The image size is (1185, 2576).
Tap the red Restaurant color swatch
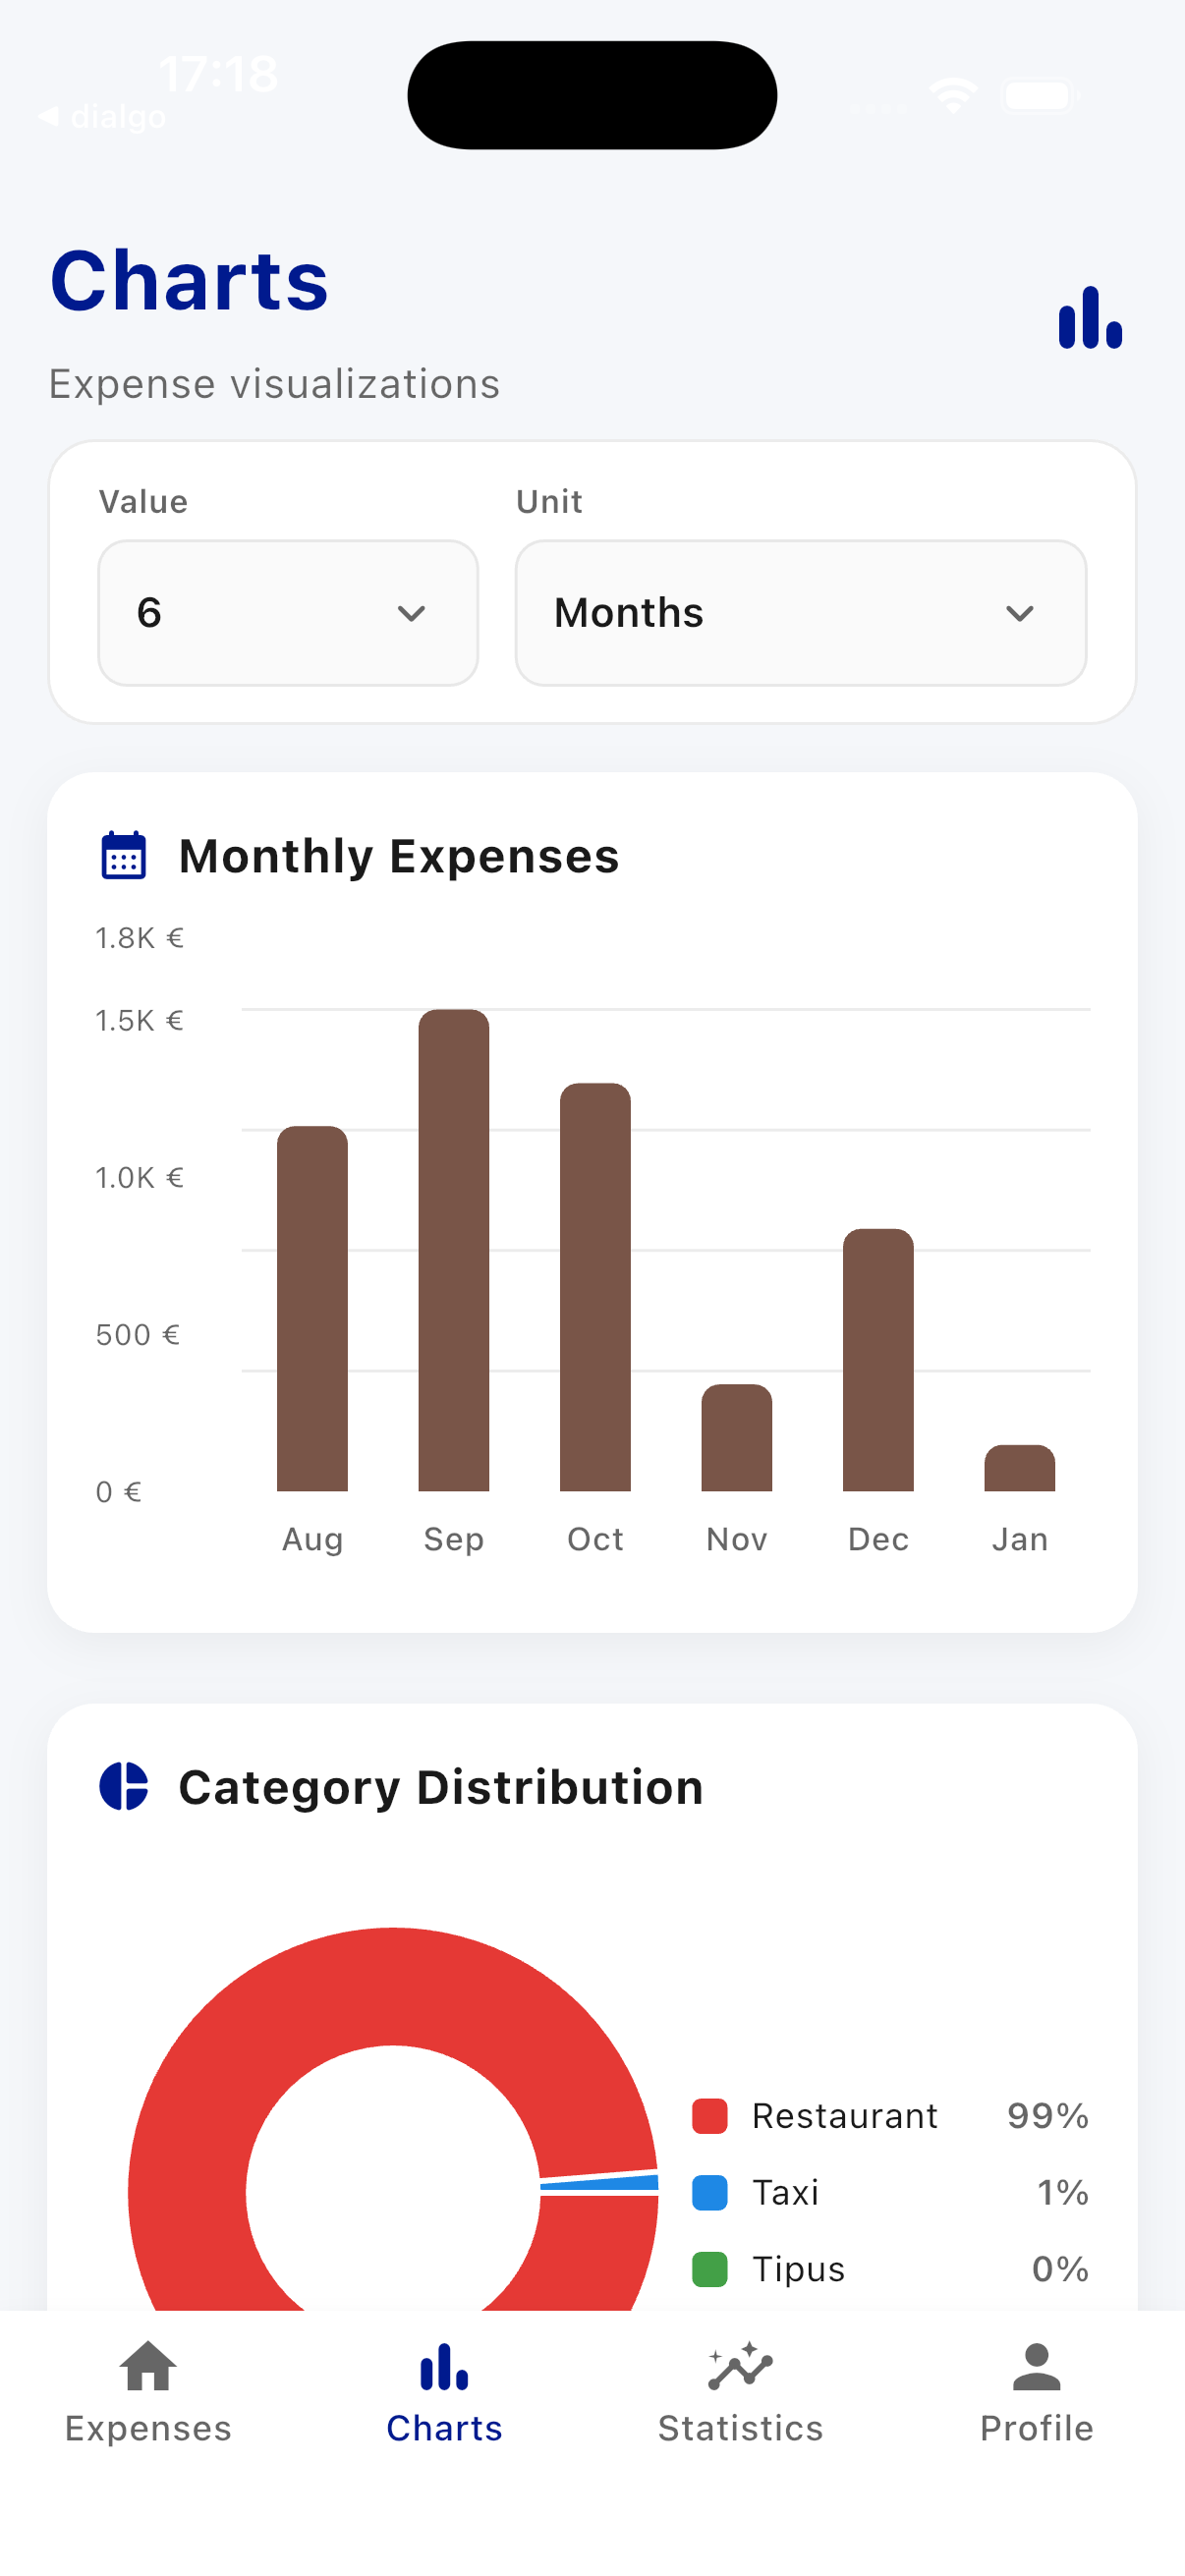coord(710,2116)
